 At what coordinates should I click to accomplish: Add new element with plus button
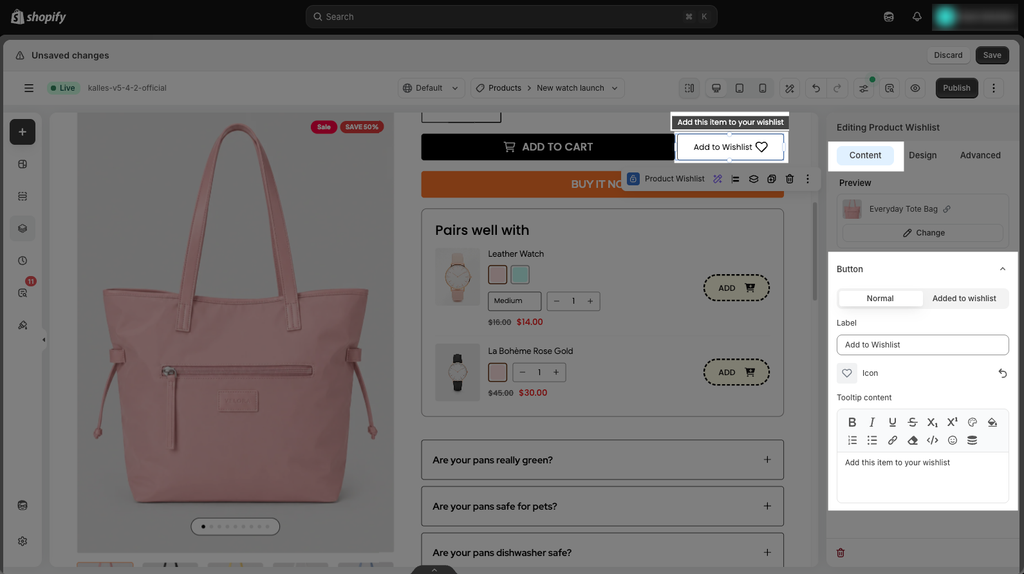click(x=22, y=132)
